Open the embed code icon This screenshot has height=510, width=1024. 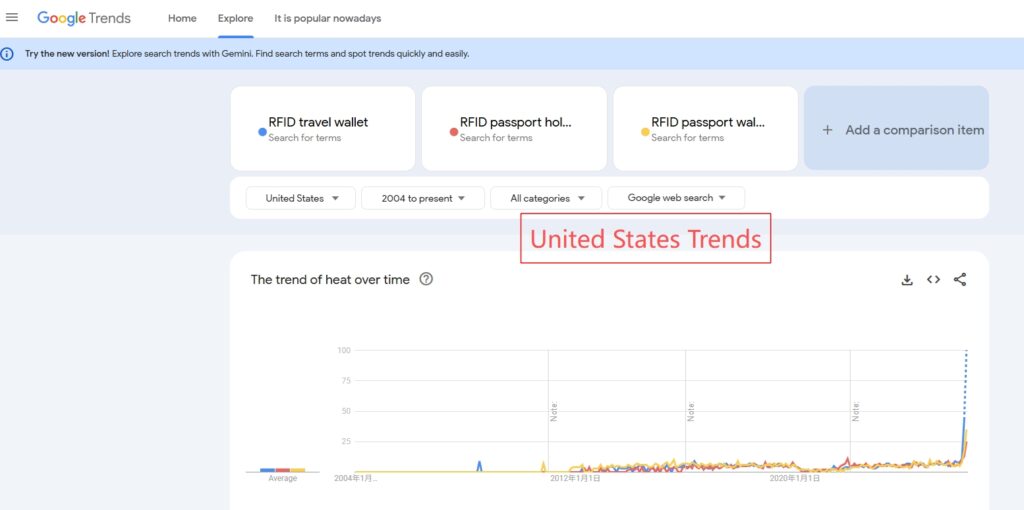[x=933, y=280]
